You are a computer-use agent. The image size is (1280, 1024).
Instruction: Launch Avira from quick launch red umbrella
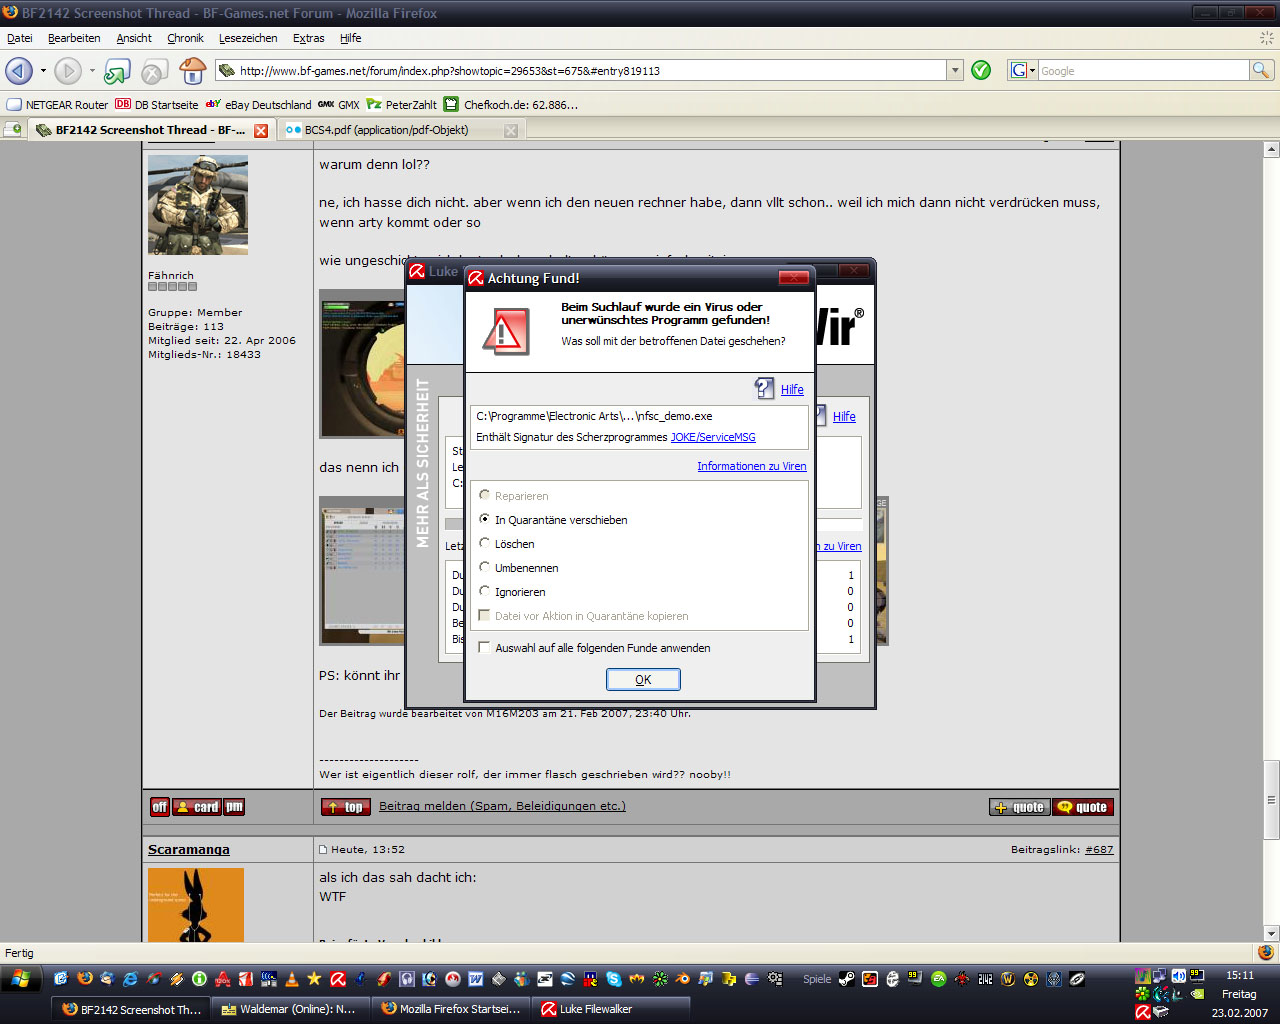338,979
